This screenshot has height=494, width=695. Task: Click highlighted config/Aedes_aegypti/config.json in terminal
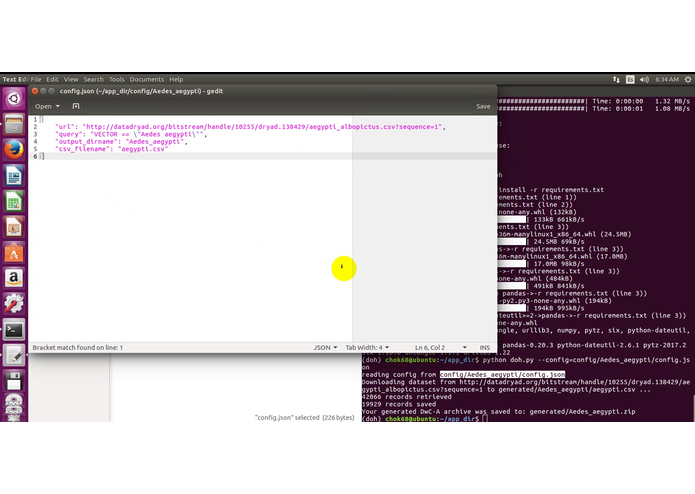coord(502,374)
